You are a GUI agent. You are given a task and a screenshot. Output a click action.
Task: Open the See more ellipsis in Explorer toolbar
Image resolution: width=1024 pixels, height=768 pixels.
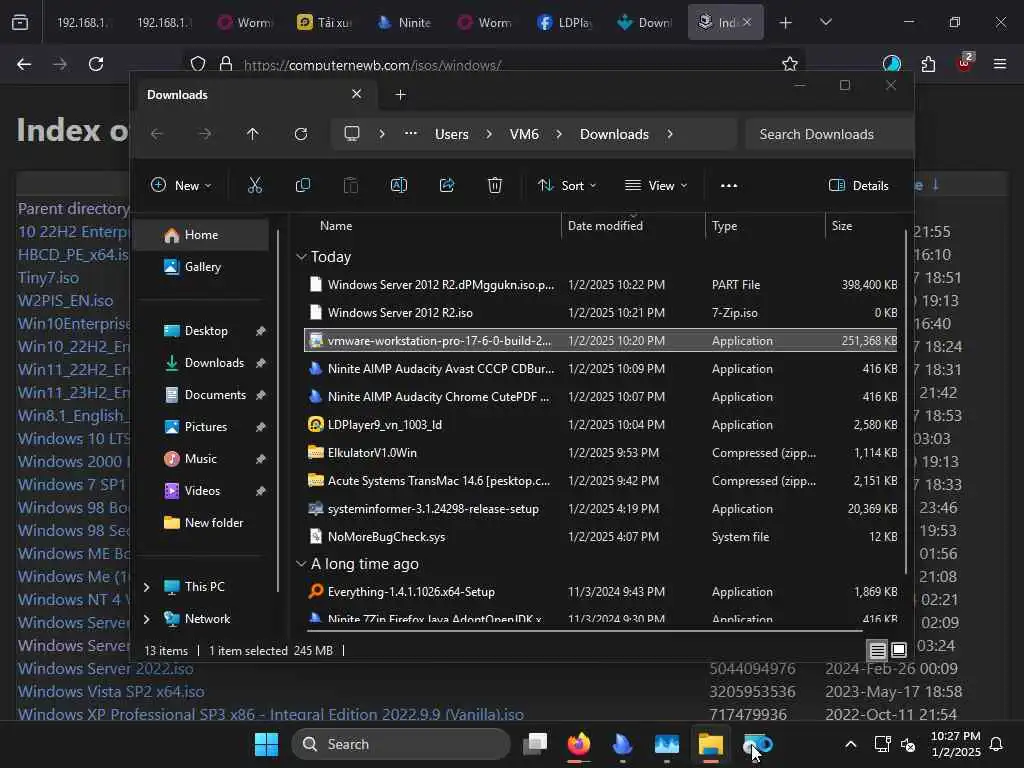[729, 185]
